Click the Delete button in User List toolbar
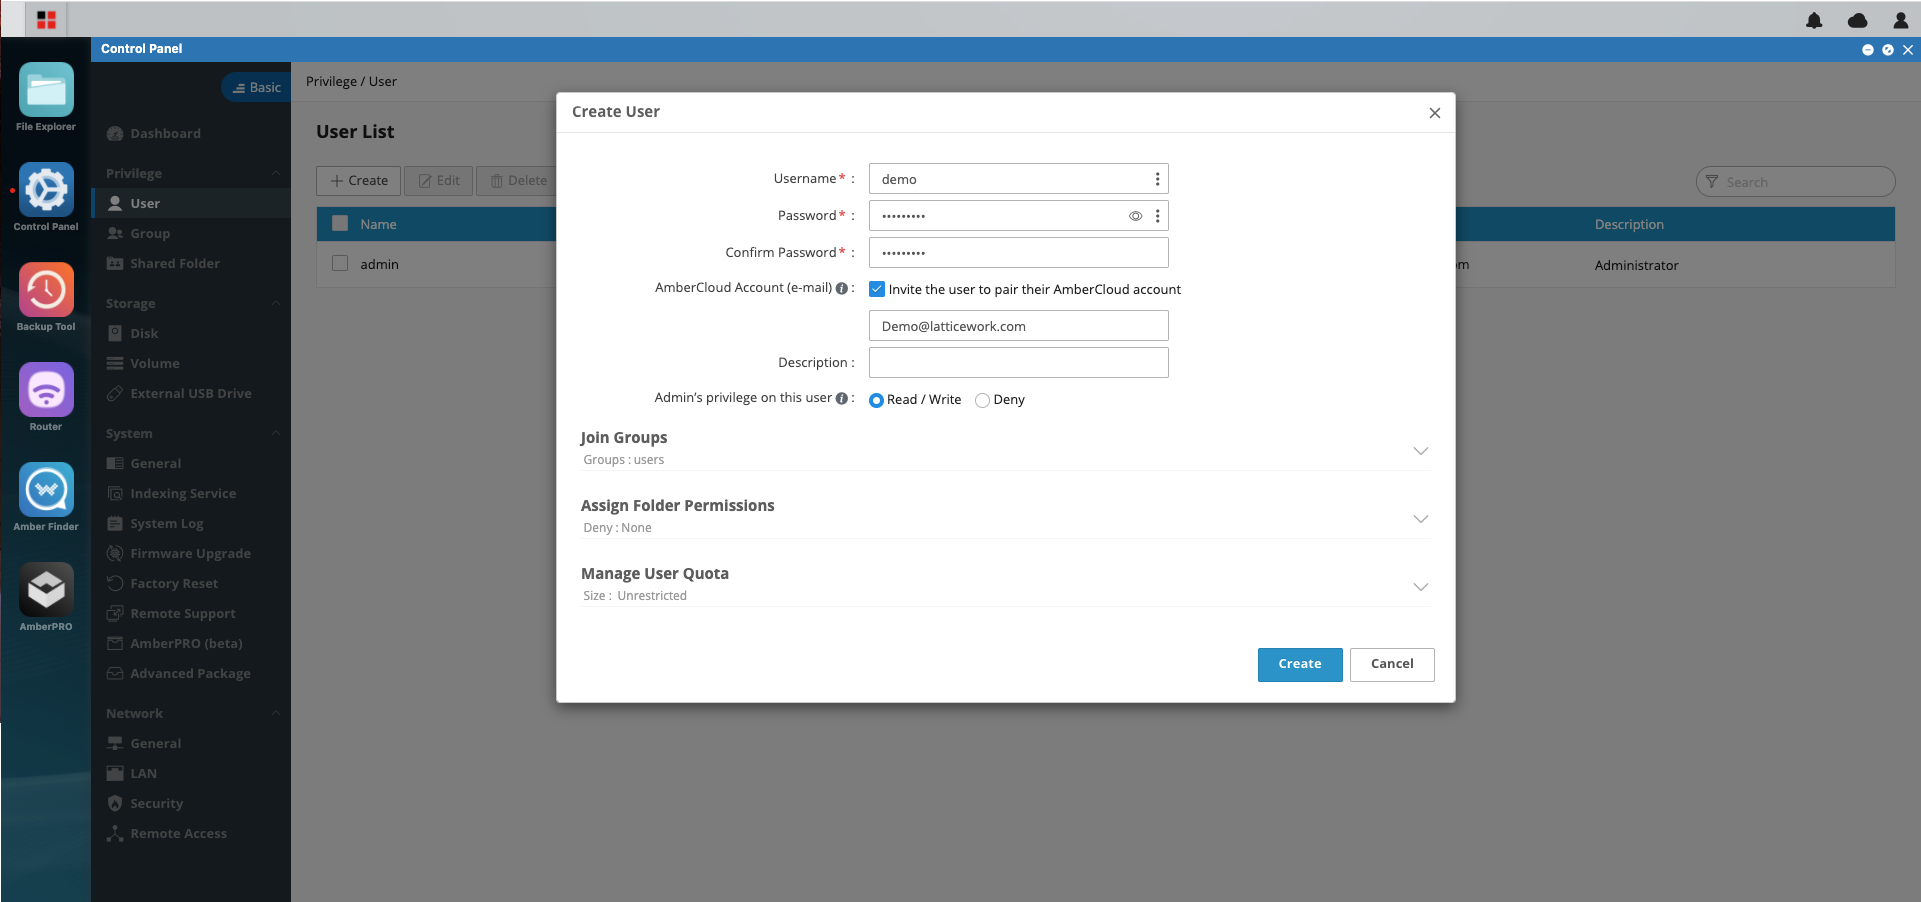 point(518,181)
